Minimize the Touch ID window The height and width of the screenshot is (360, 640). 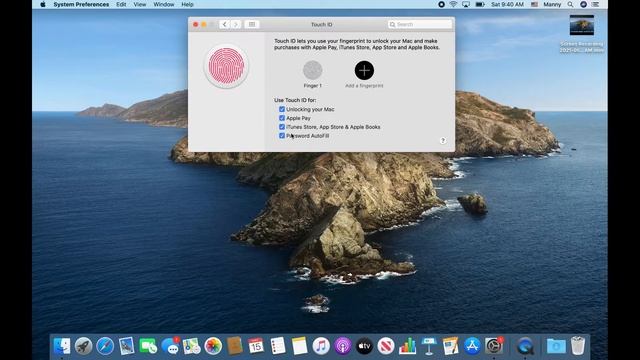click(x=204, y=24)
